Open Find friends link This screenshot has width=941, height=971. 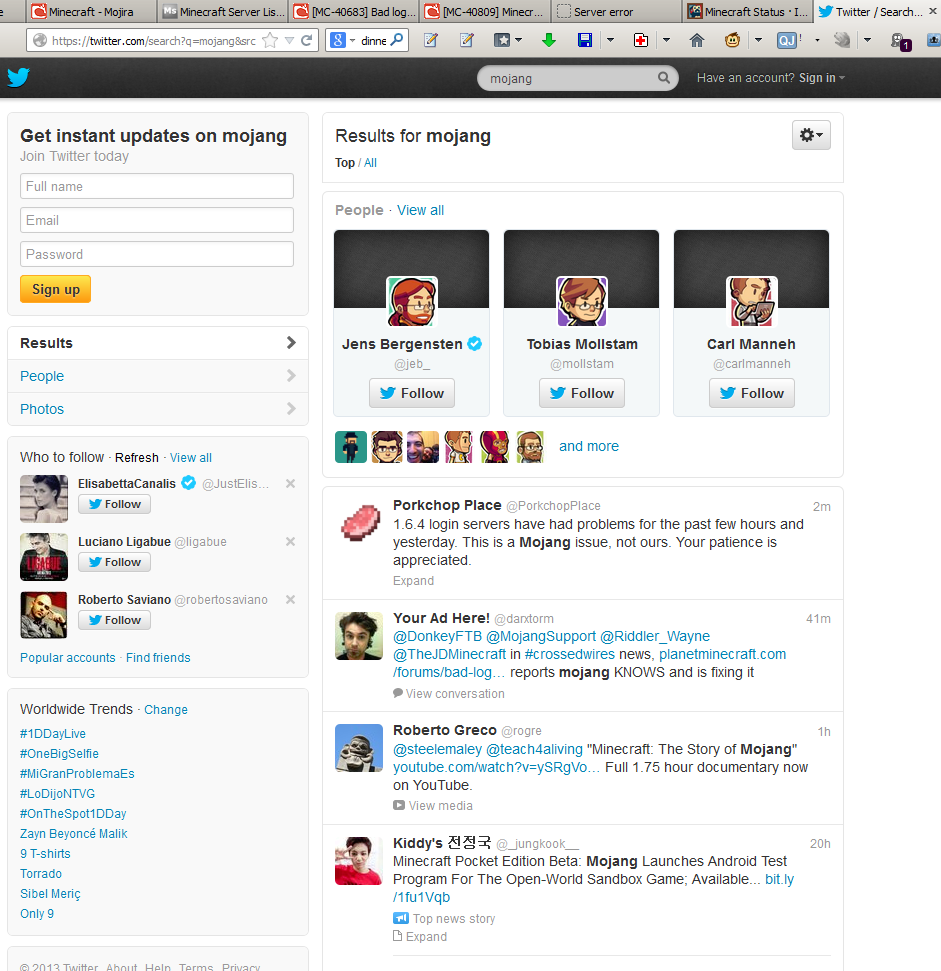(x=158, y=658)
